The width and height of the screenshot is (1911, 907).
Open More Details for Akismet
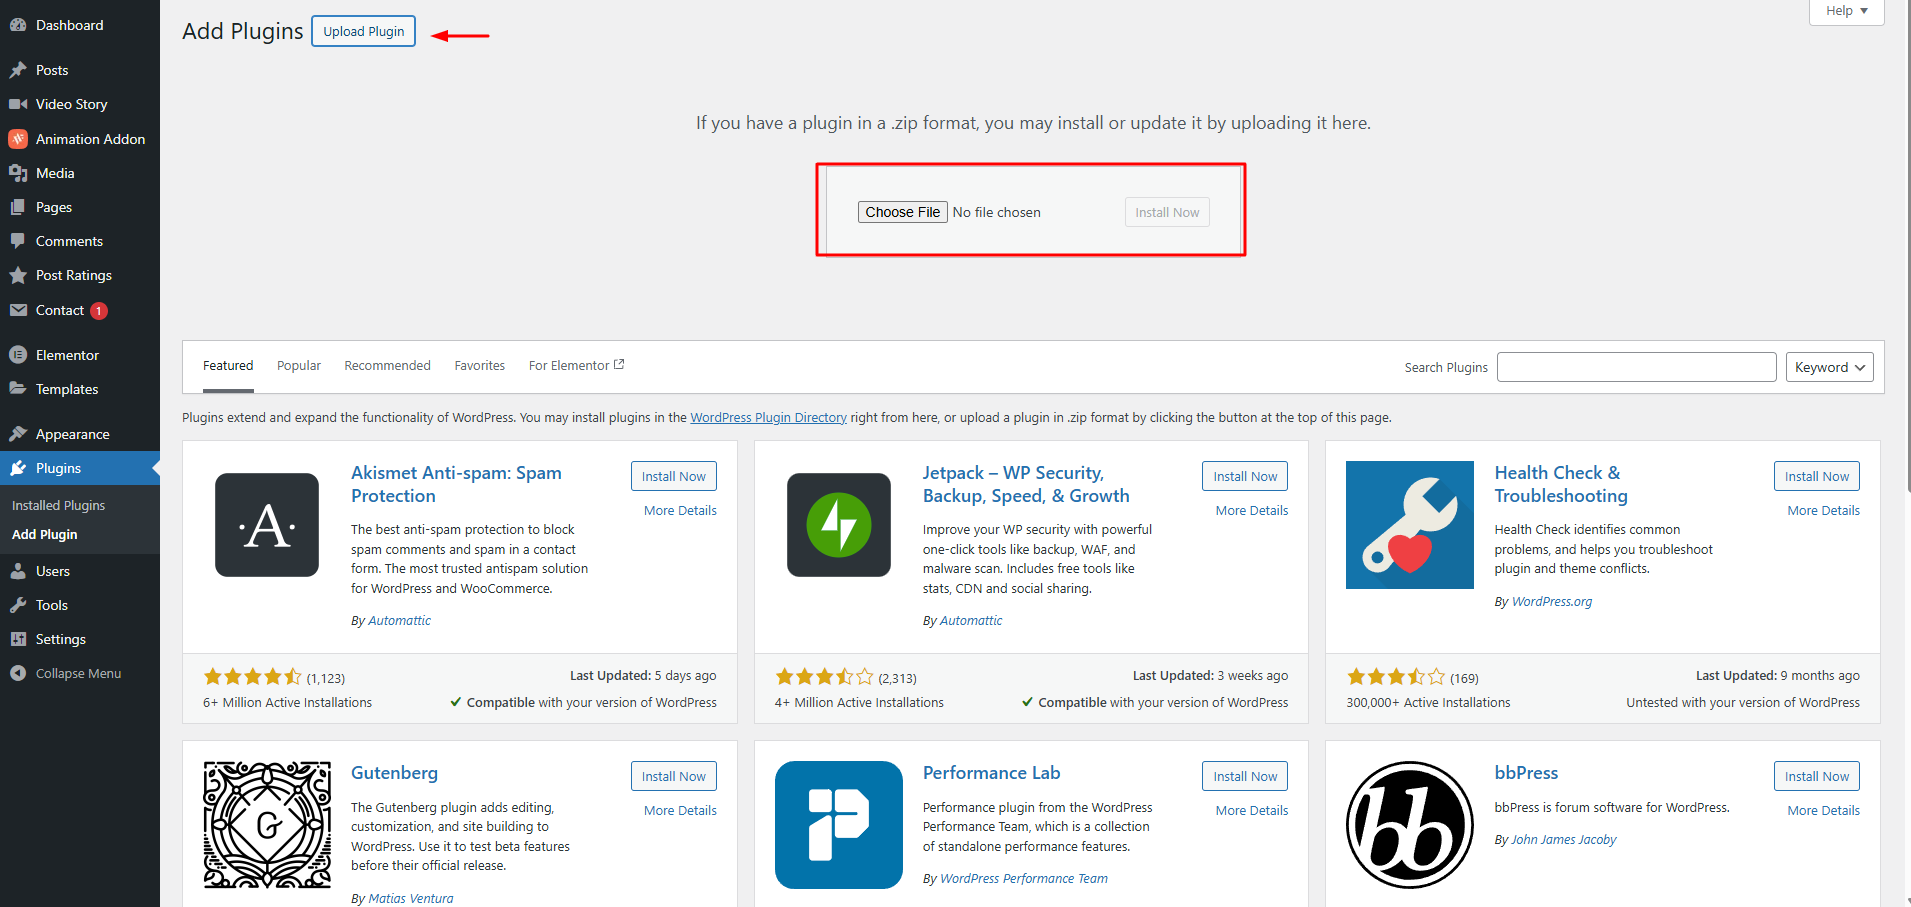coord(680,511)
